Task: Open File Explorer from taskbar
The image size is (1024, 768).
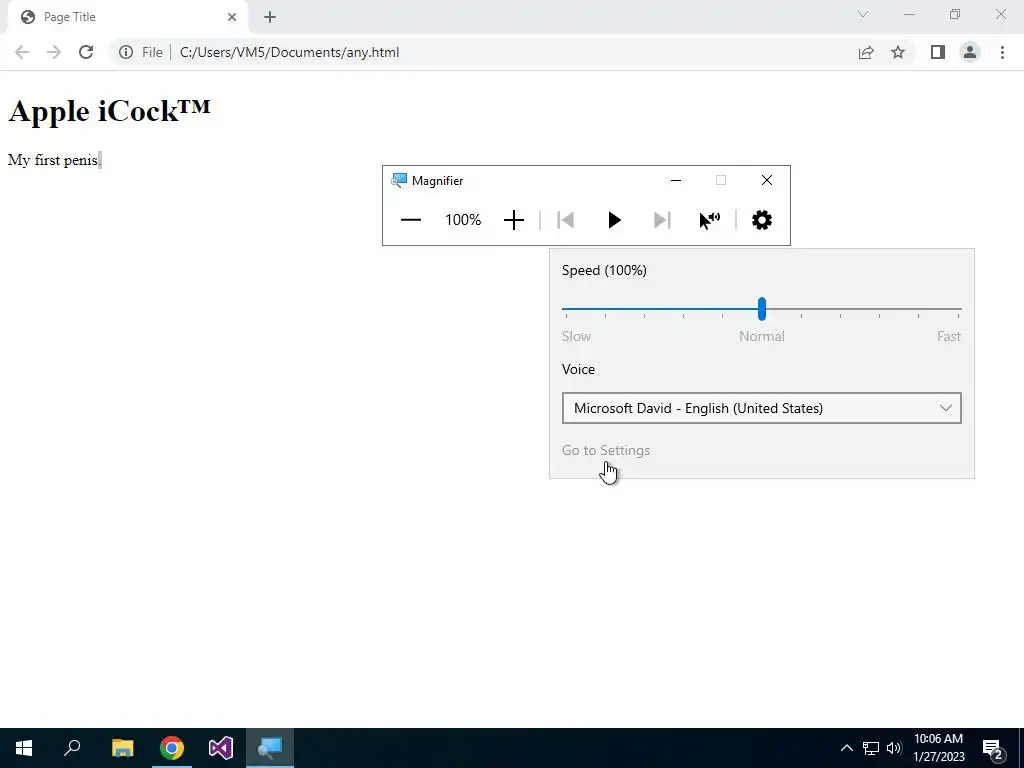Action: pos(122,748)
